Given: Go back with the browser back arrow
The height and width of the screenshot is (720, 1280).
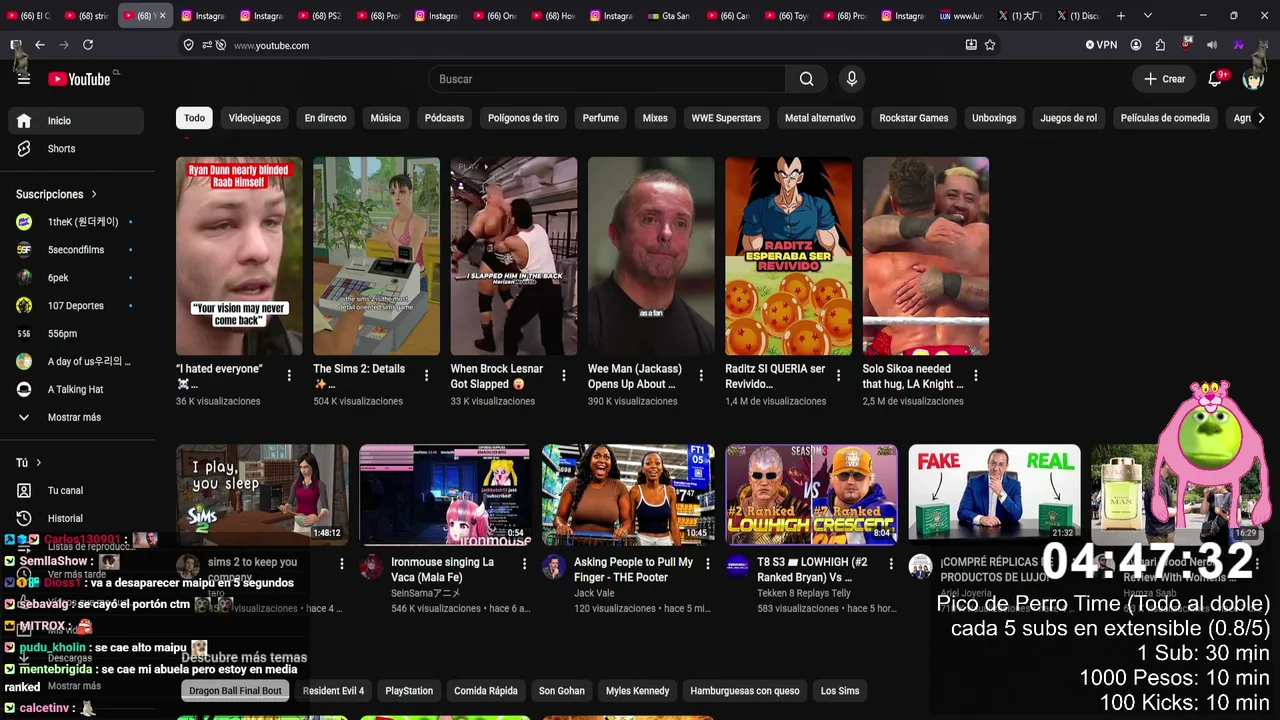Looking at the screenshot, I should click(x=40, y=45).
